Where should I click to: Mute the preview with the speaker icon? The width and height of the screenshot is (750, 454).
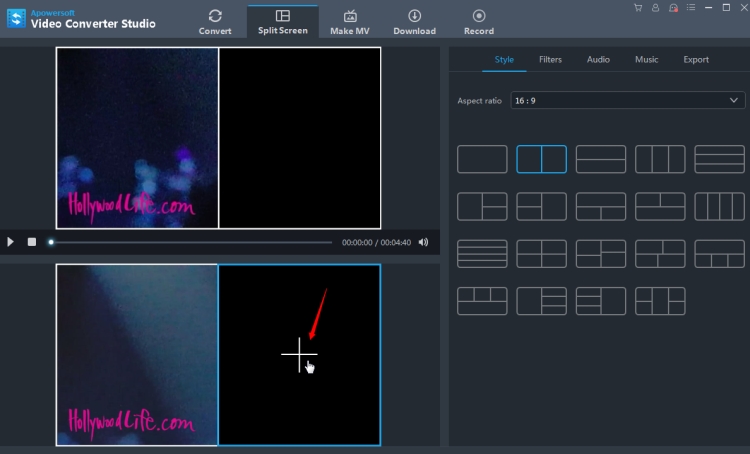tap(423, 242)
